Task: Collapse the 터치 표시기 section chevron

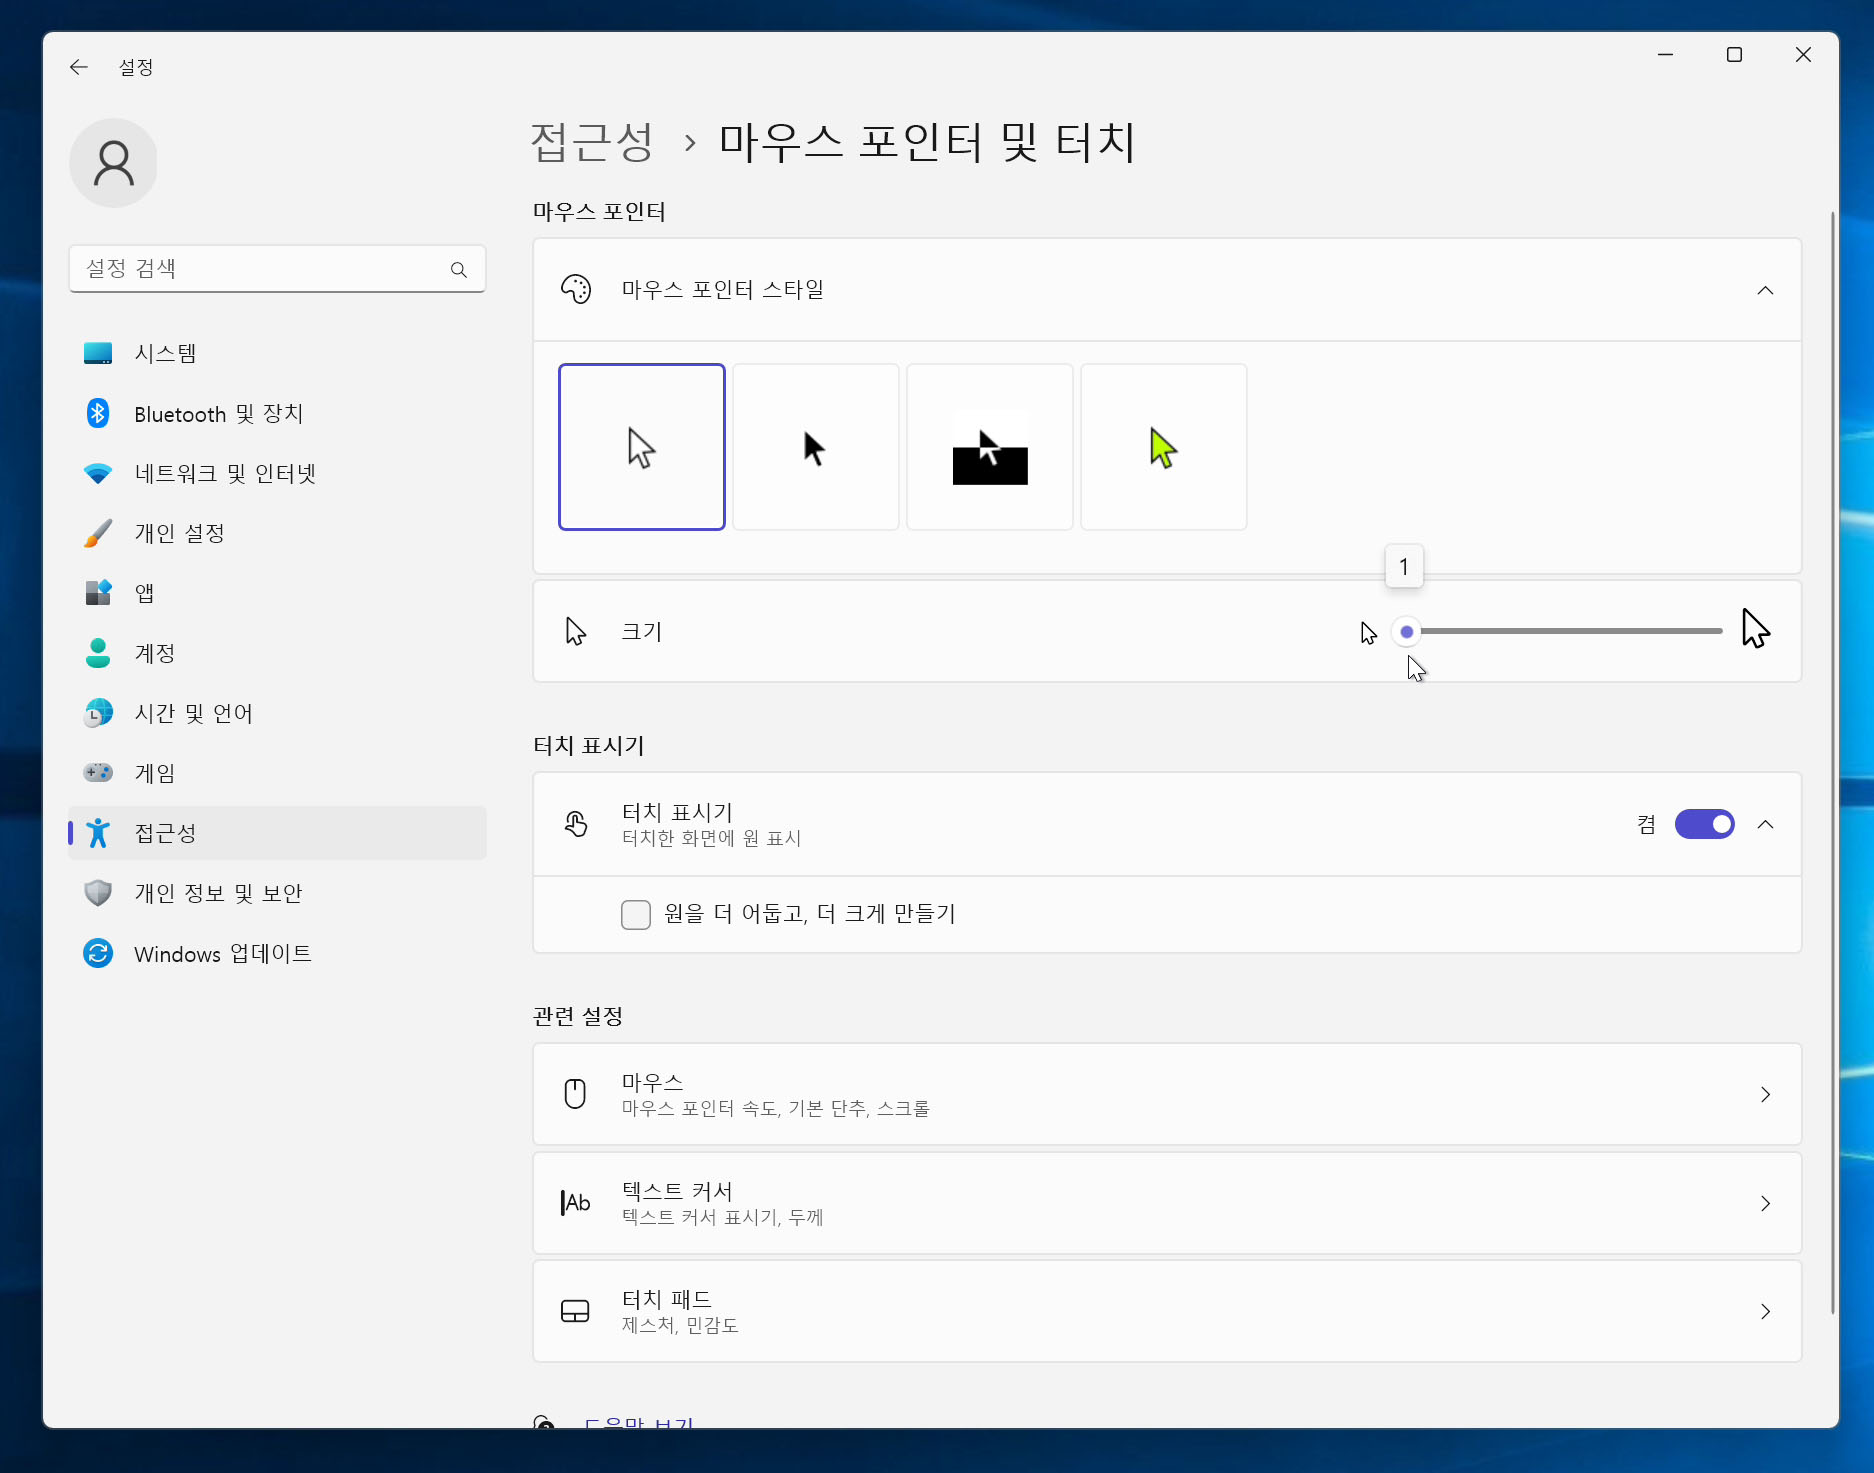Action: coord(1765,824)
